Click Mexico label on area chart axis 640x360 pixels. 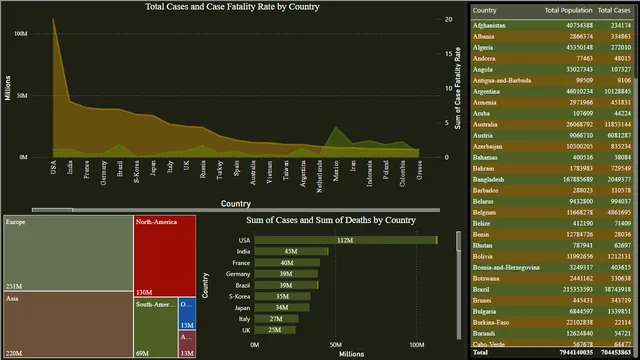point(336,171)
